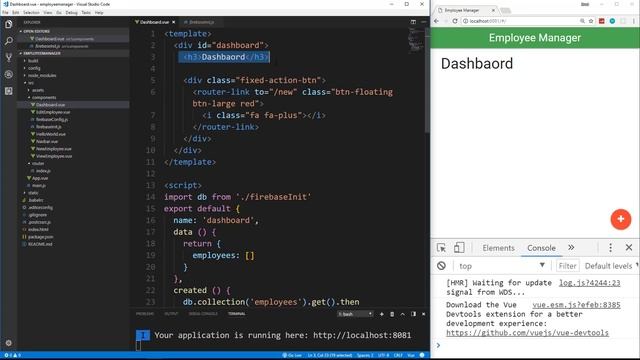Screen dimensions: 640x360
Task: Open the Debug menu in VS Code
Action: point(71,13)
